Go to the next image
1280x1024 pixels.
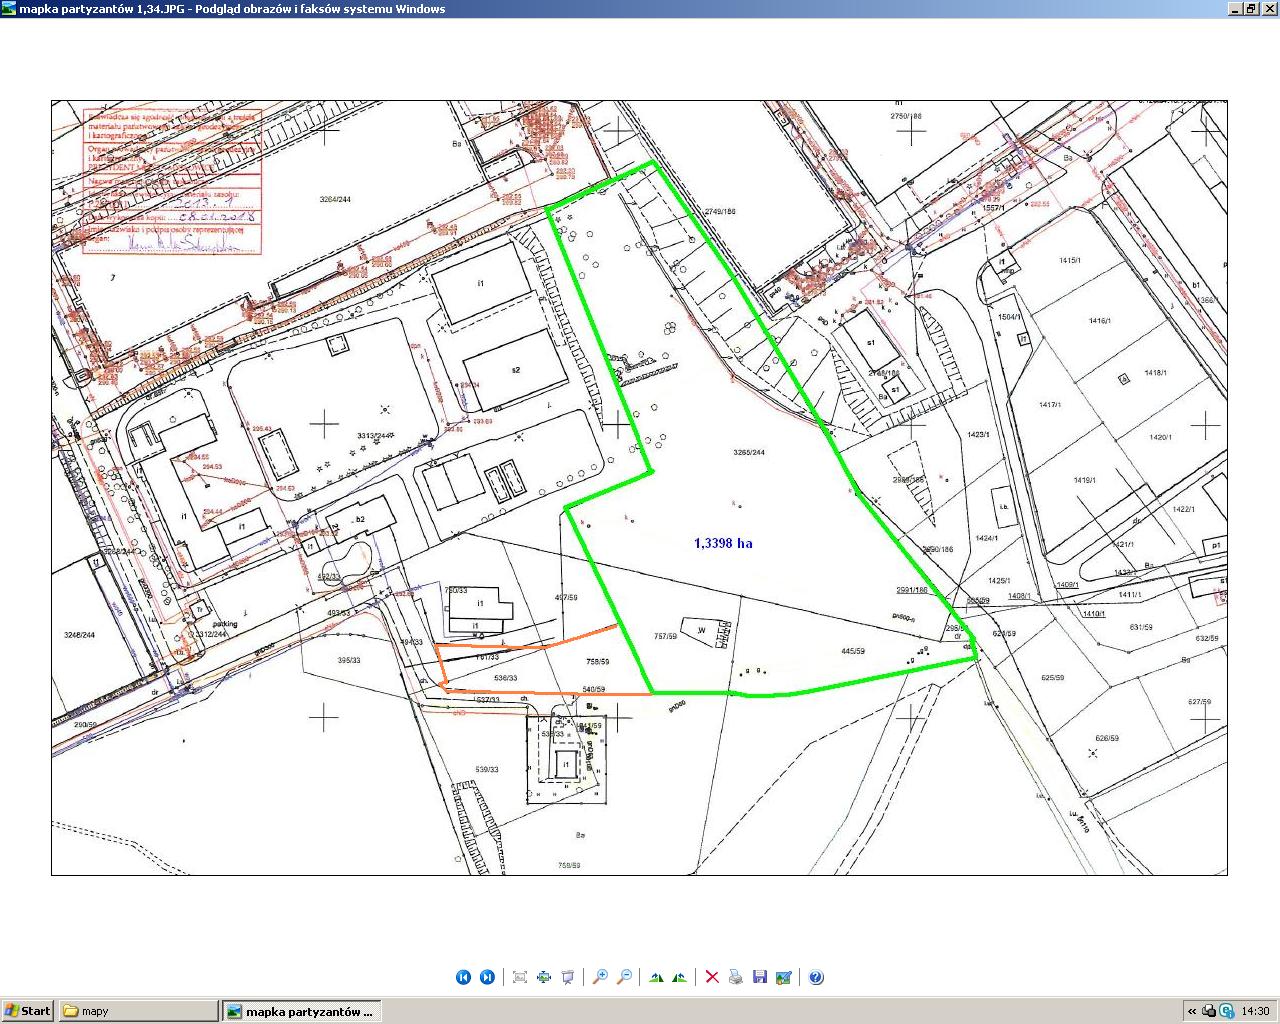pos(487,977)
